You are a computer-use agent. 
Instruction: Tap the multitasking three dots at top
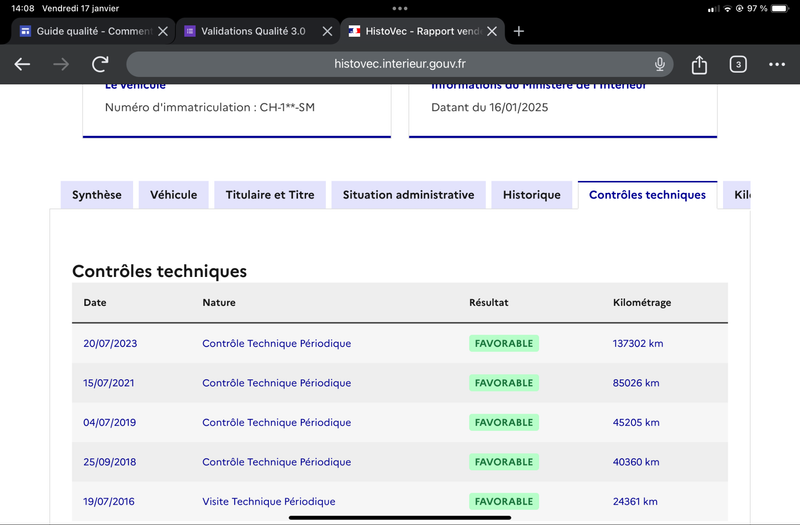pyautogui.click(x=400, y=8)
